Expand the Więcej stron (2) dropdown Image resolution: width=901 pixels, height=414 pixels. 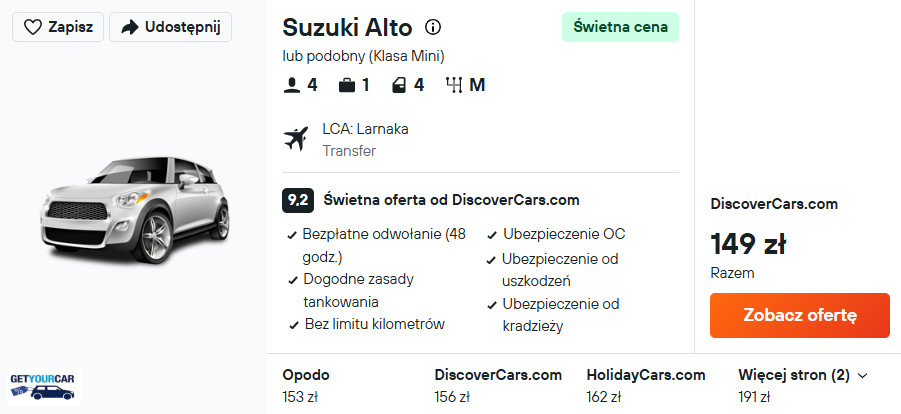coord(802,375)
